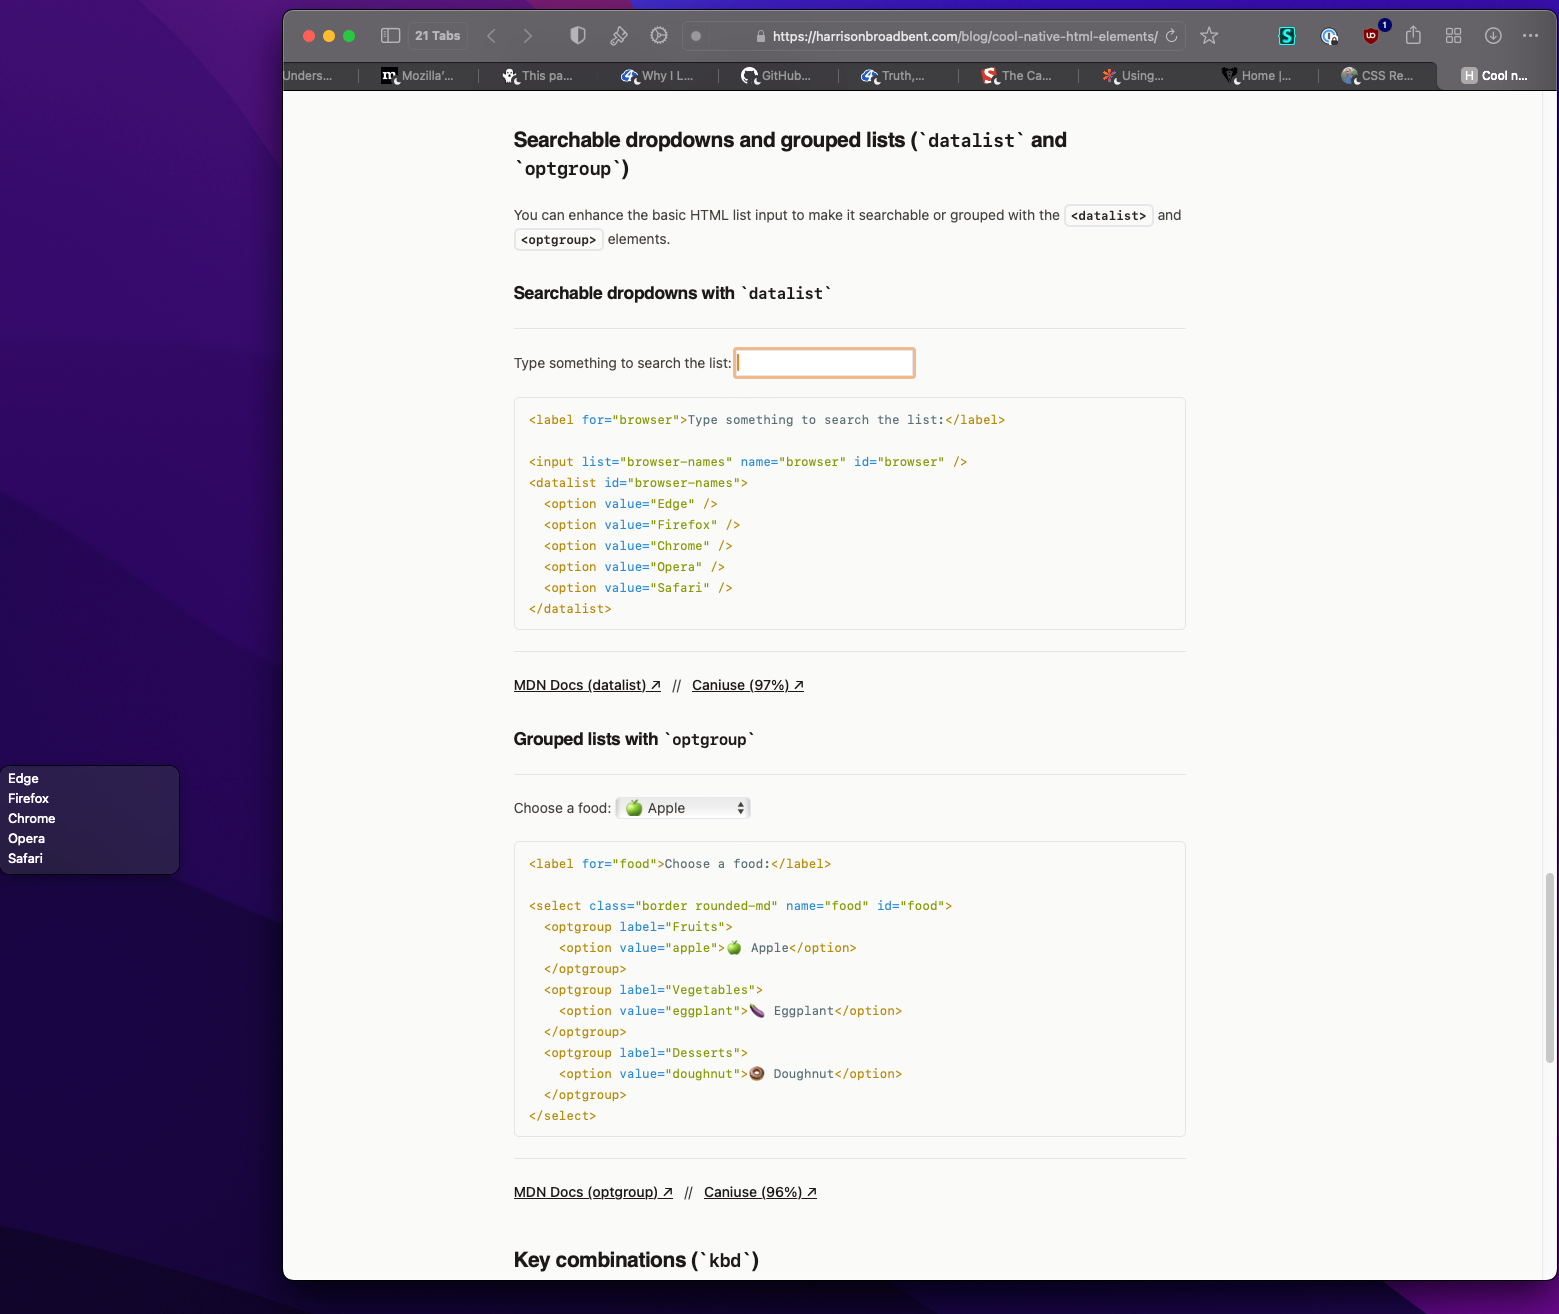
Task: Open the Caniuse (96%) link
Action: click(760, 1192)
